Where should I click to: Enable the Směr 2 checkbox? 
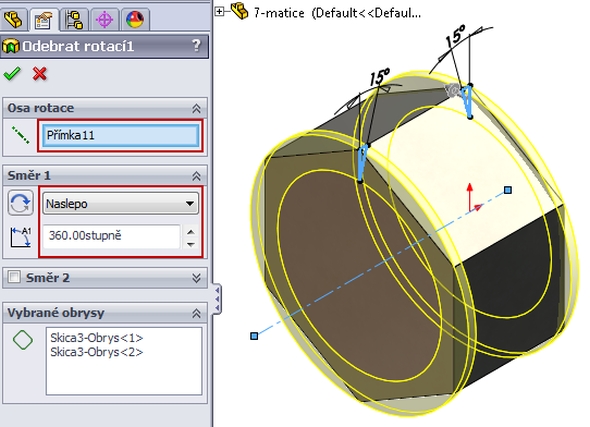(x=14, y=277)
